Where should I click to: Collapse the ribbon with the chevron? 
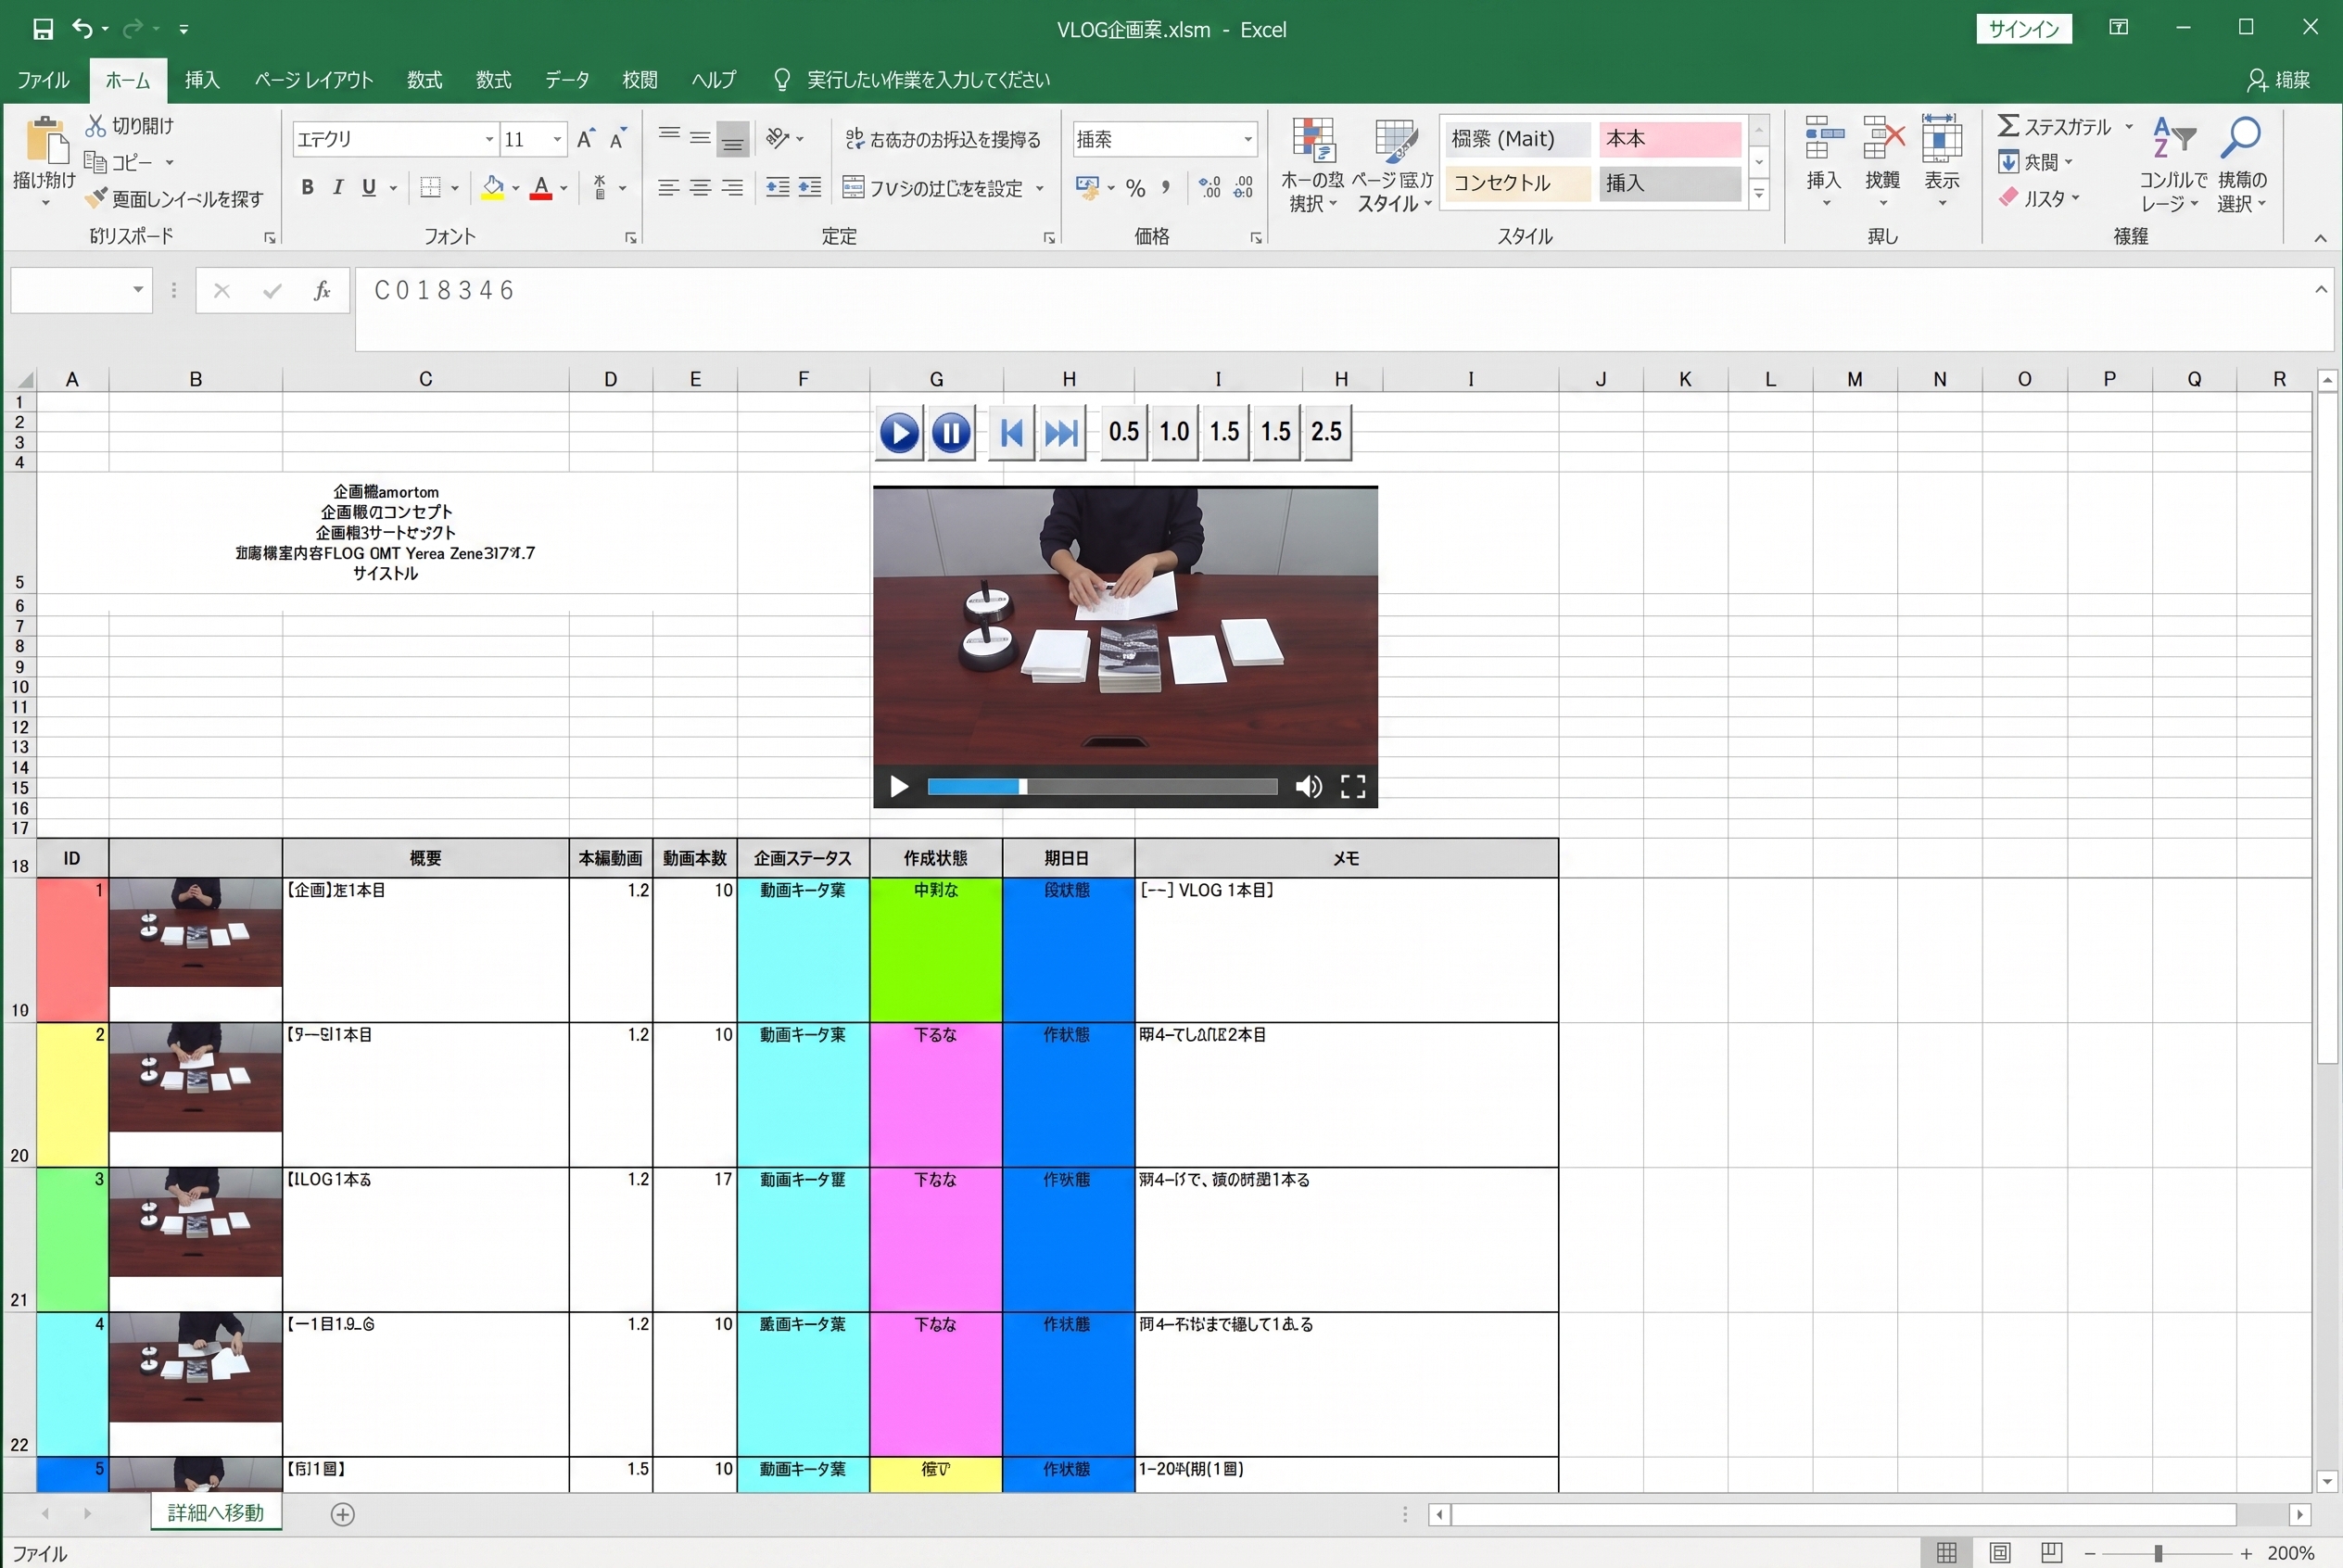pyautogui.click(x=2320, y=238)
